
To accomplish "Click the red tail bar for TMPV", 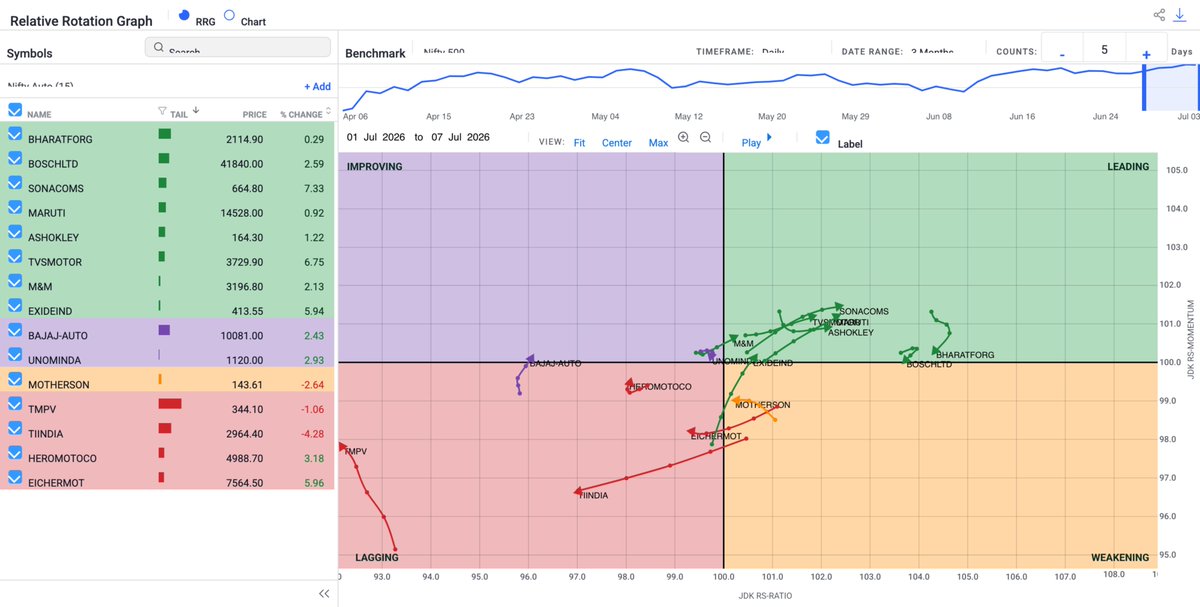I will coord(170,404).
